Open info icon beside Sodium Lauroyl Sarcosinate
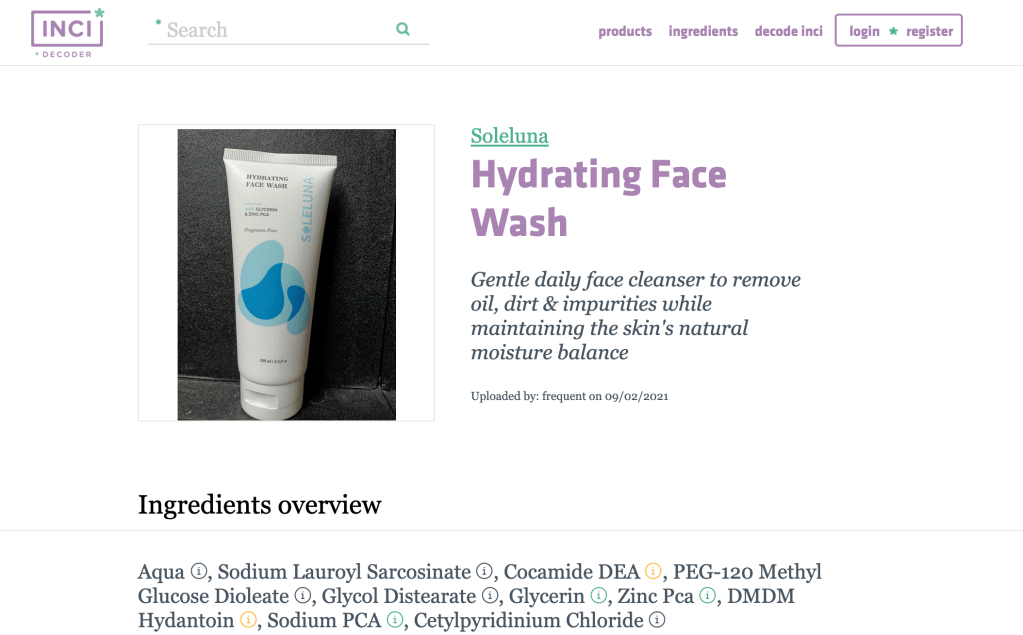This screenshot has height=635, width=1023. tap(484, 571)
